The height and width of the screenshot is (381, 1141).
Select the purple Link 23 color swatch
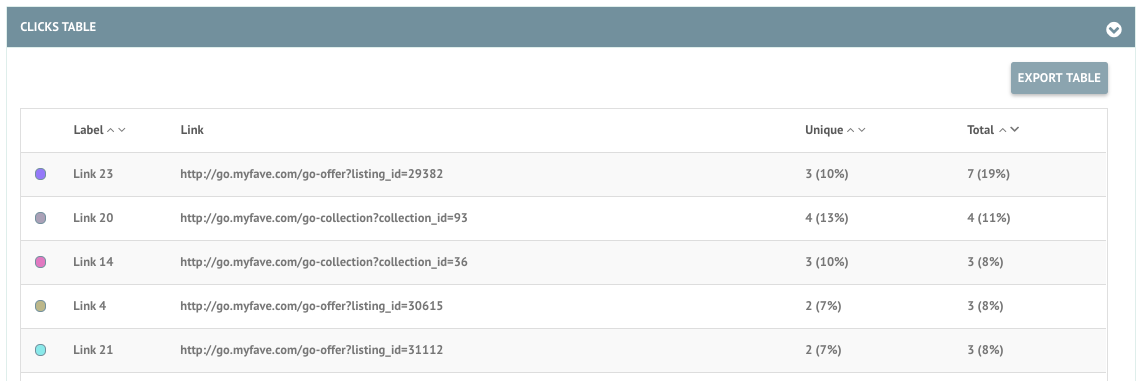pos(41,174)
